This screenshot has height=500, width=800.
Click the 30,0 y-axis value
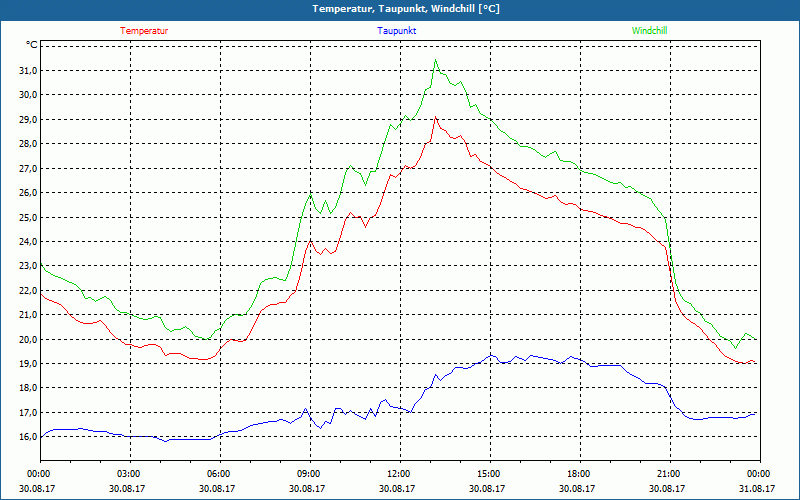tap(28, 95)
